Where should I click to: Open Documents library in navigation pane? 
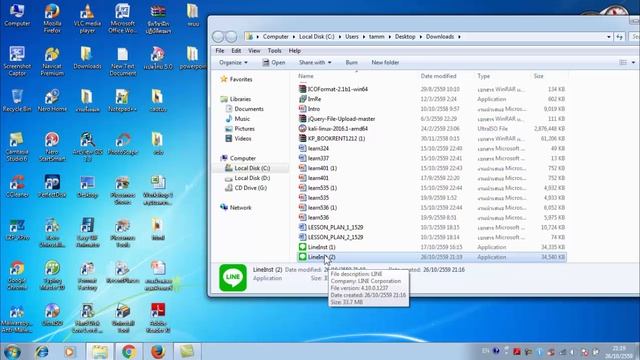[x=244, y=109]
